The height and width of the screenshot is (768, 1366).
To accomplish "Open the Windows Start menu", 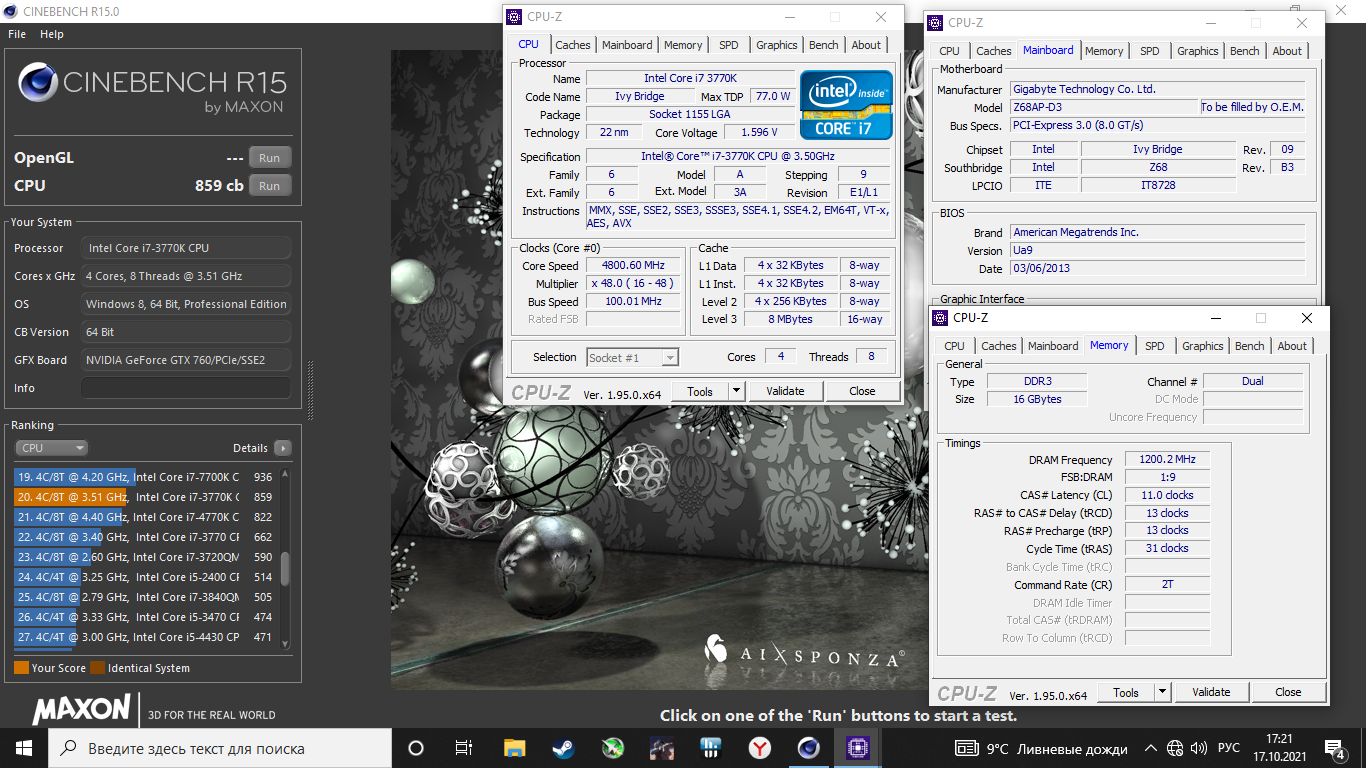I will click(x=24, y=748).
